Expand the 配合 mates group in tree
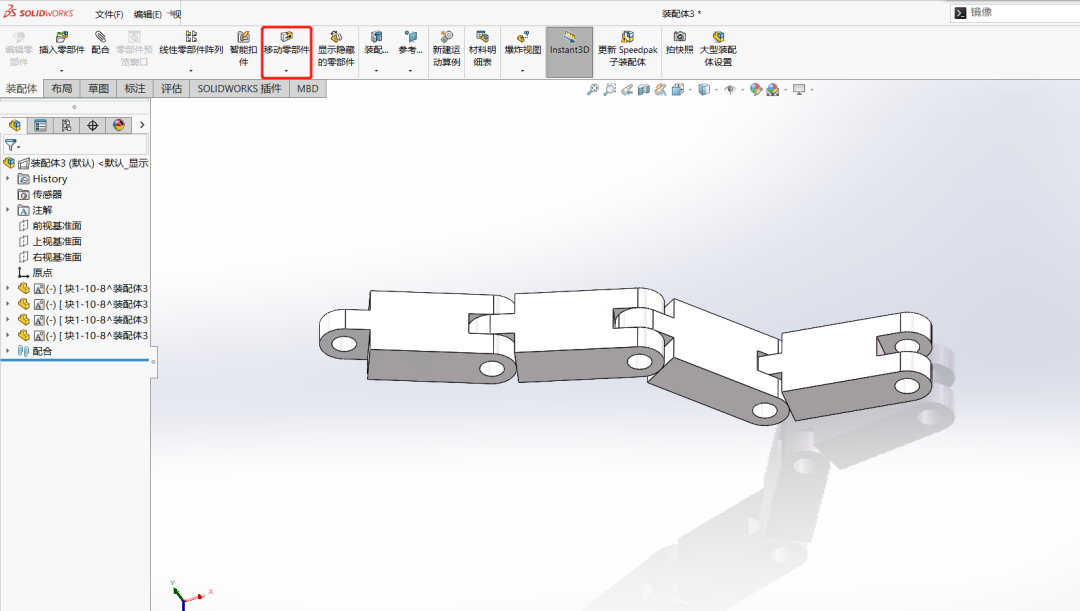1080x611 pixels. (x=8, y=351)
